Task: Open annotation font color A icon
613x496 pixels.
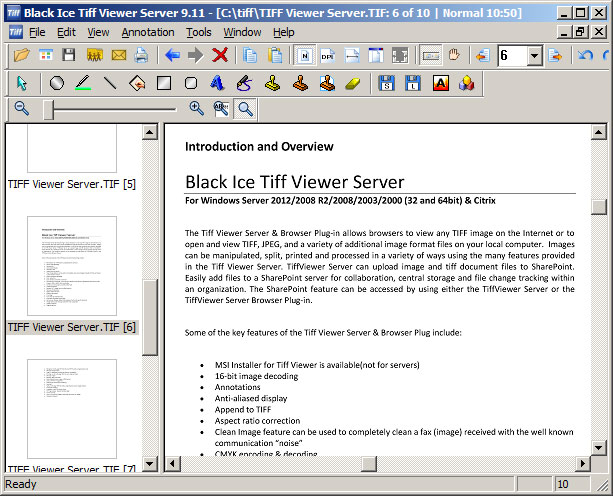Action: [441, 83]
